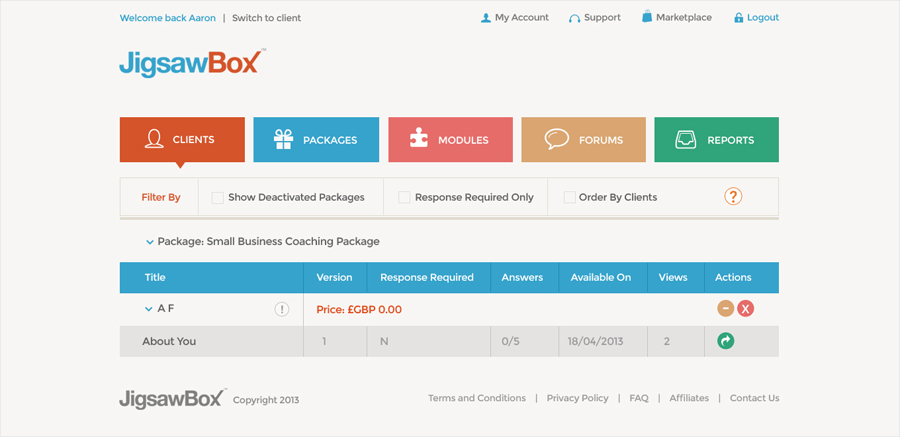
Task: Click the Support headset icon
Action: point(574,18)
